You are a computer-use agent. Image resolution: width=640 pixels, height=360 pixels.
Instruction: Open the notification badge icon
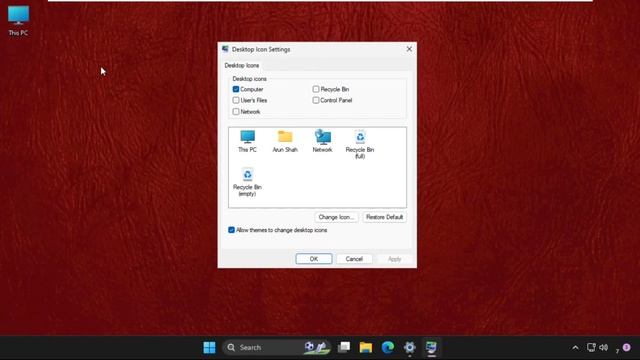627,347
